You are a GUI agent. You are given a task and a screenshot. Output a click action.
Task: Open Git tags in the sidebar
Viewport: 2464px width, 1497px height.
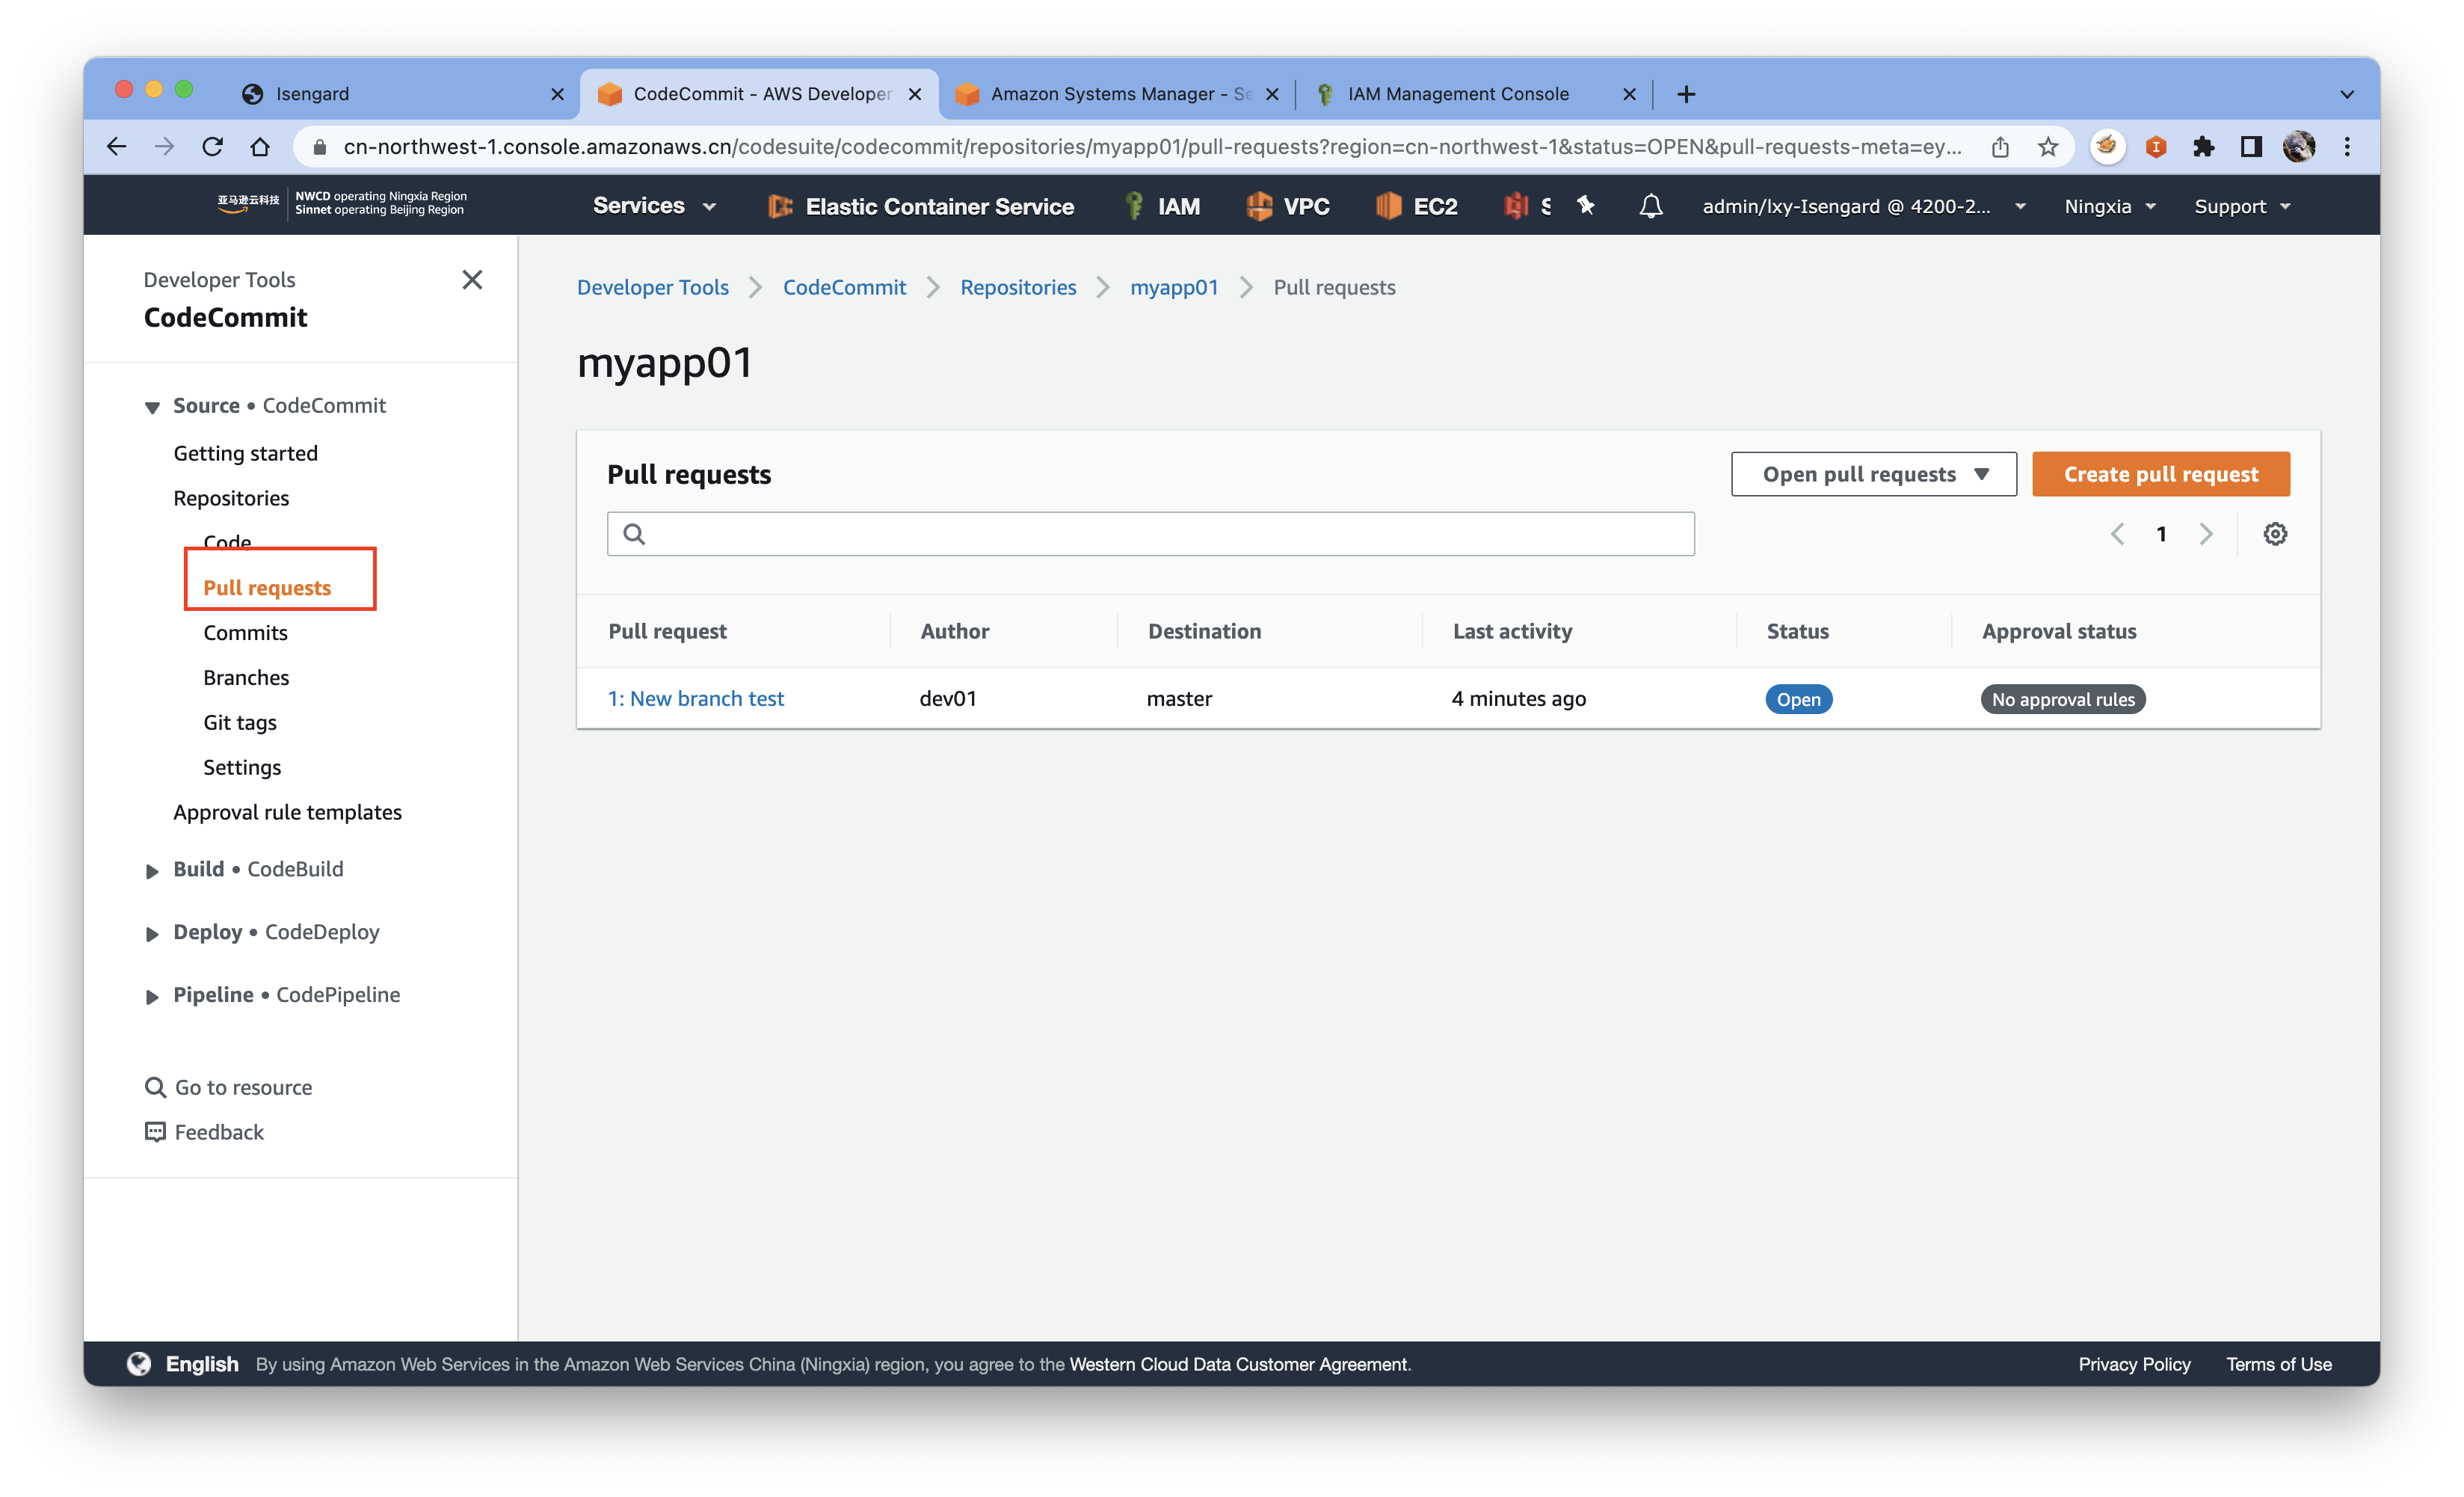[240, 723]
